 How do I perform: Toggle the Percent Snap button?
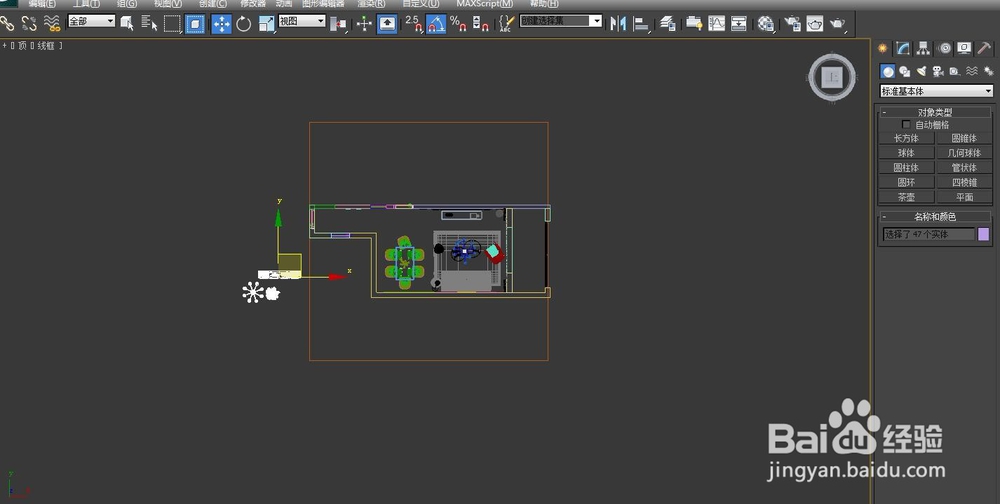pyautogui.click(x=458, y=24)
